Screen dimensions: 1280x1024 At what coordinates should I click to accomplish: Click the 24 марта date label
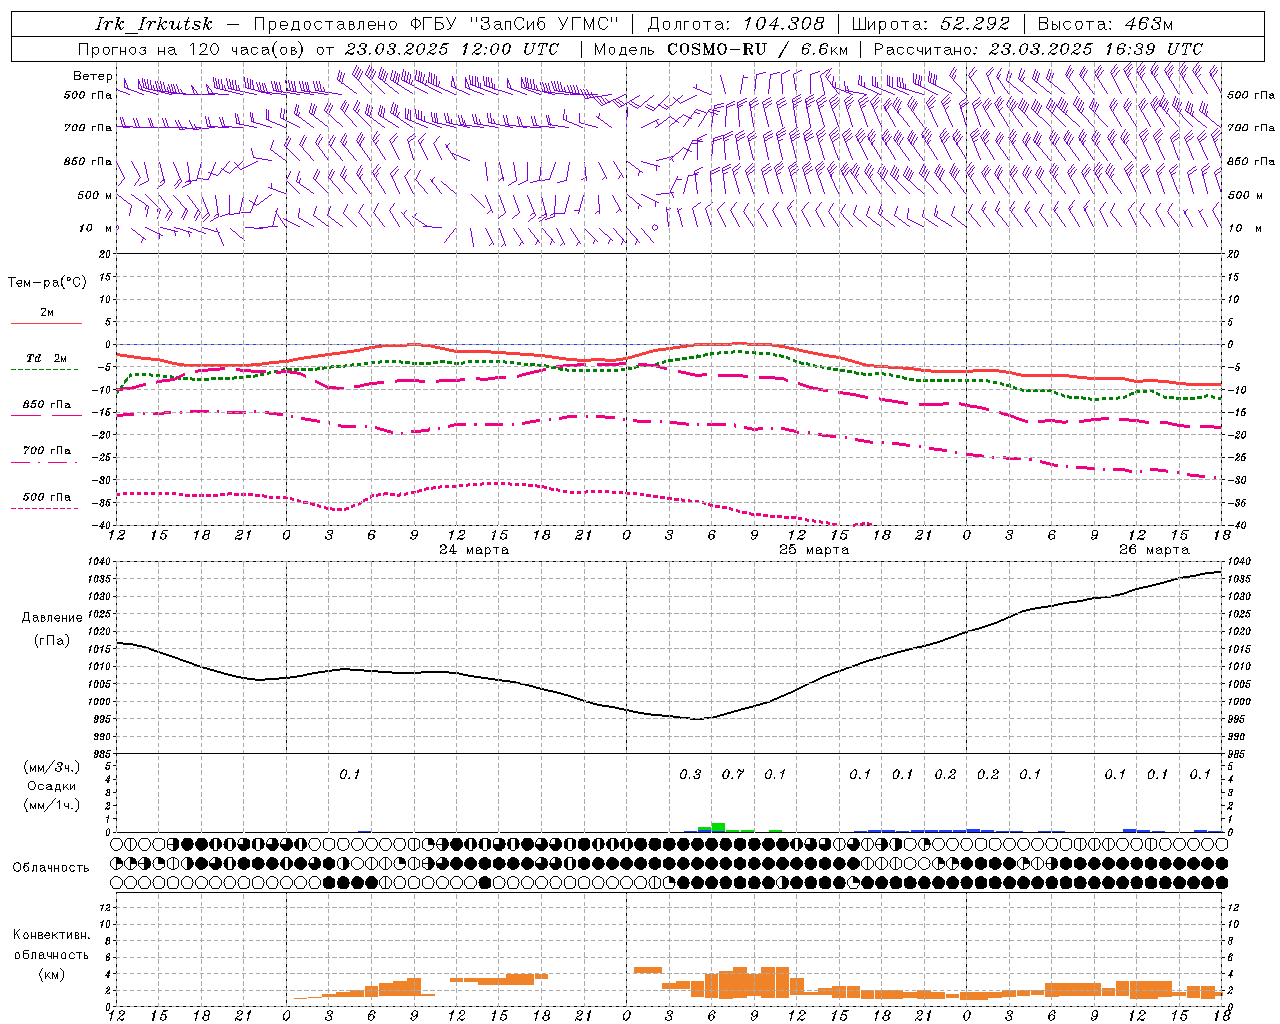(474, 550)
